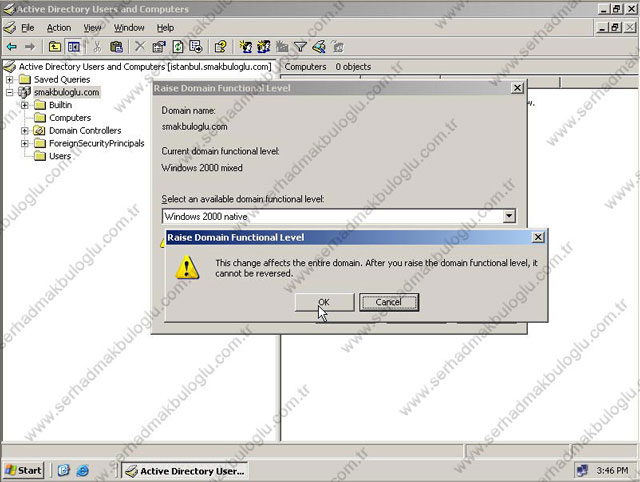Click the Back arrow toolbar icon
This screenshot has width=640, height=482.
12,47
